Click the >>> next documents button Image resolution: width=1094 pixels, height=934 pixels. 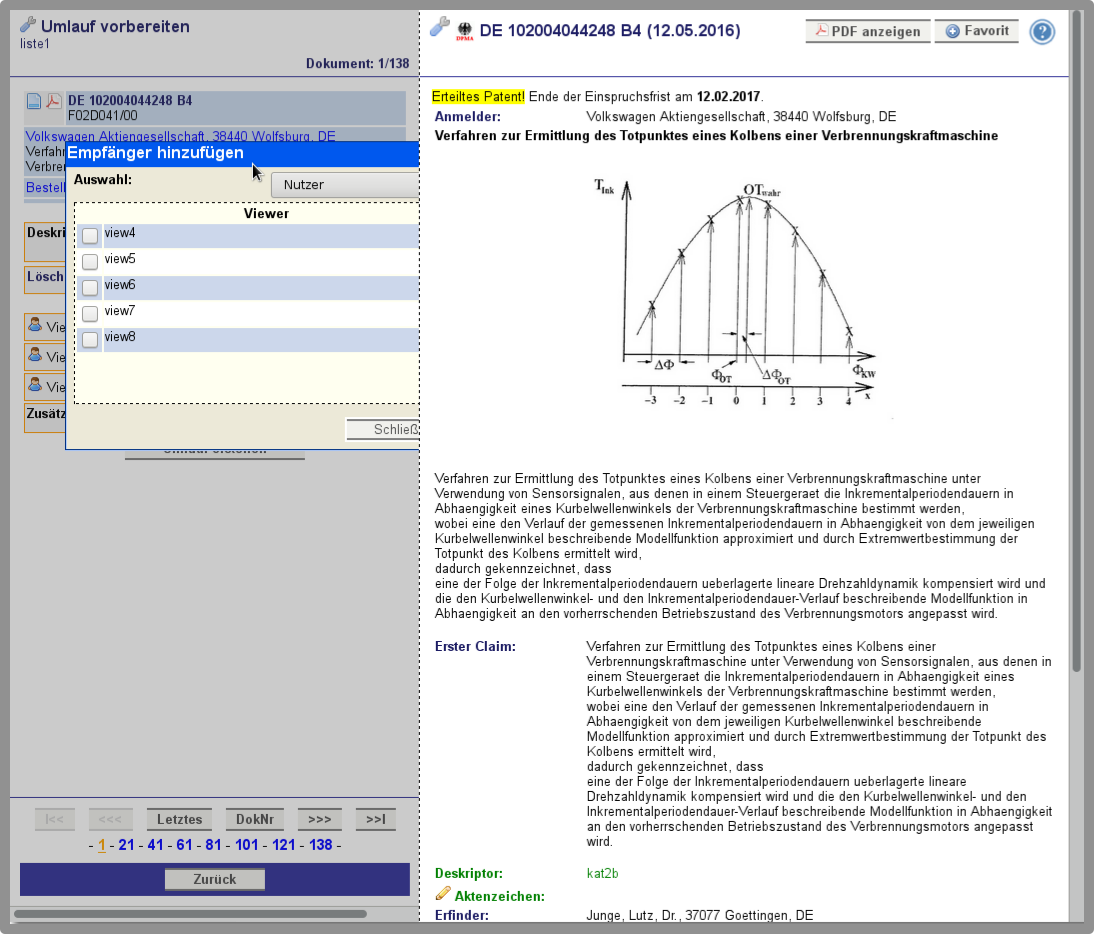[x=319, y=819]
